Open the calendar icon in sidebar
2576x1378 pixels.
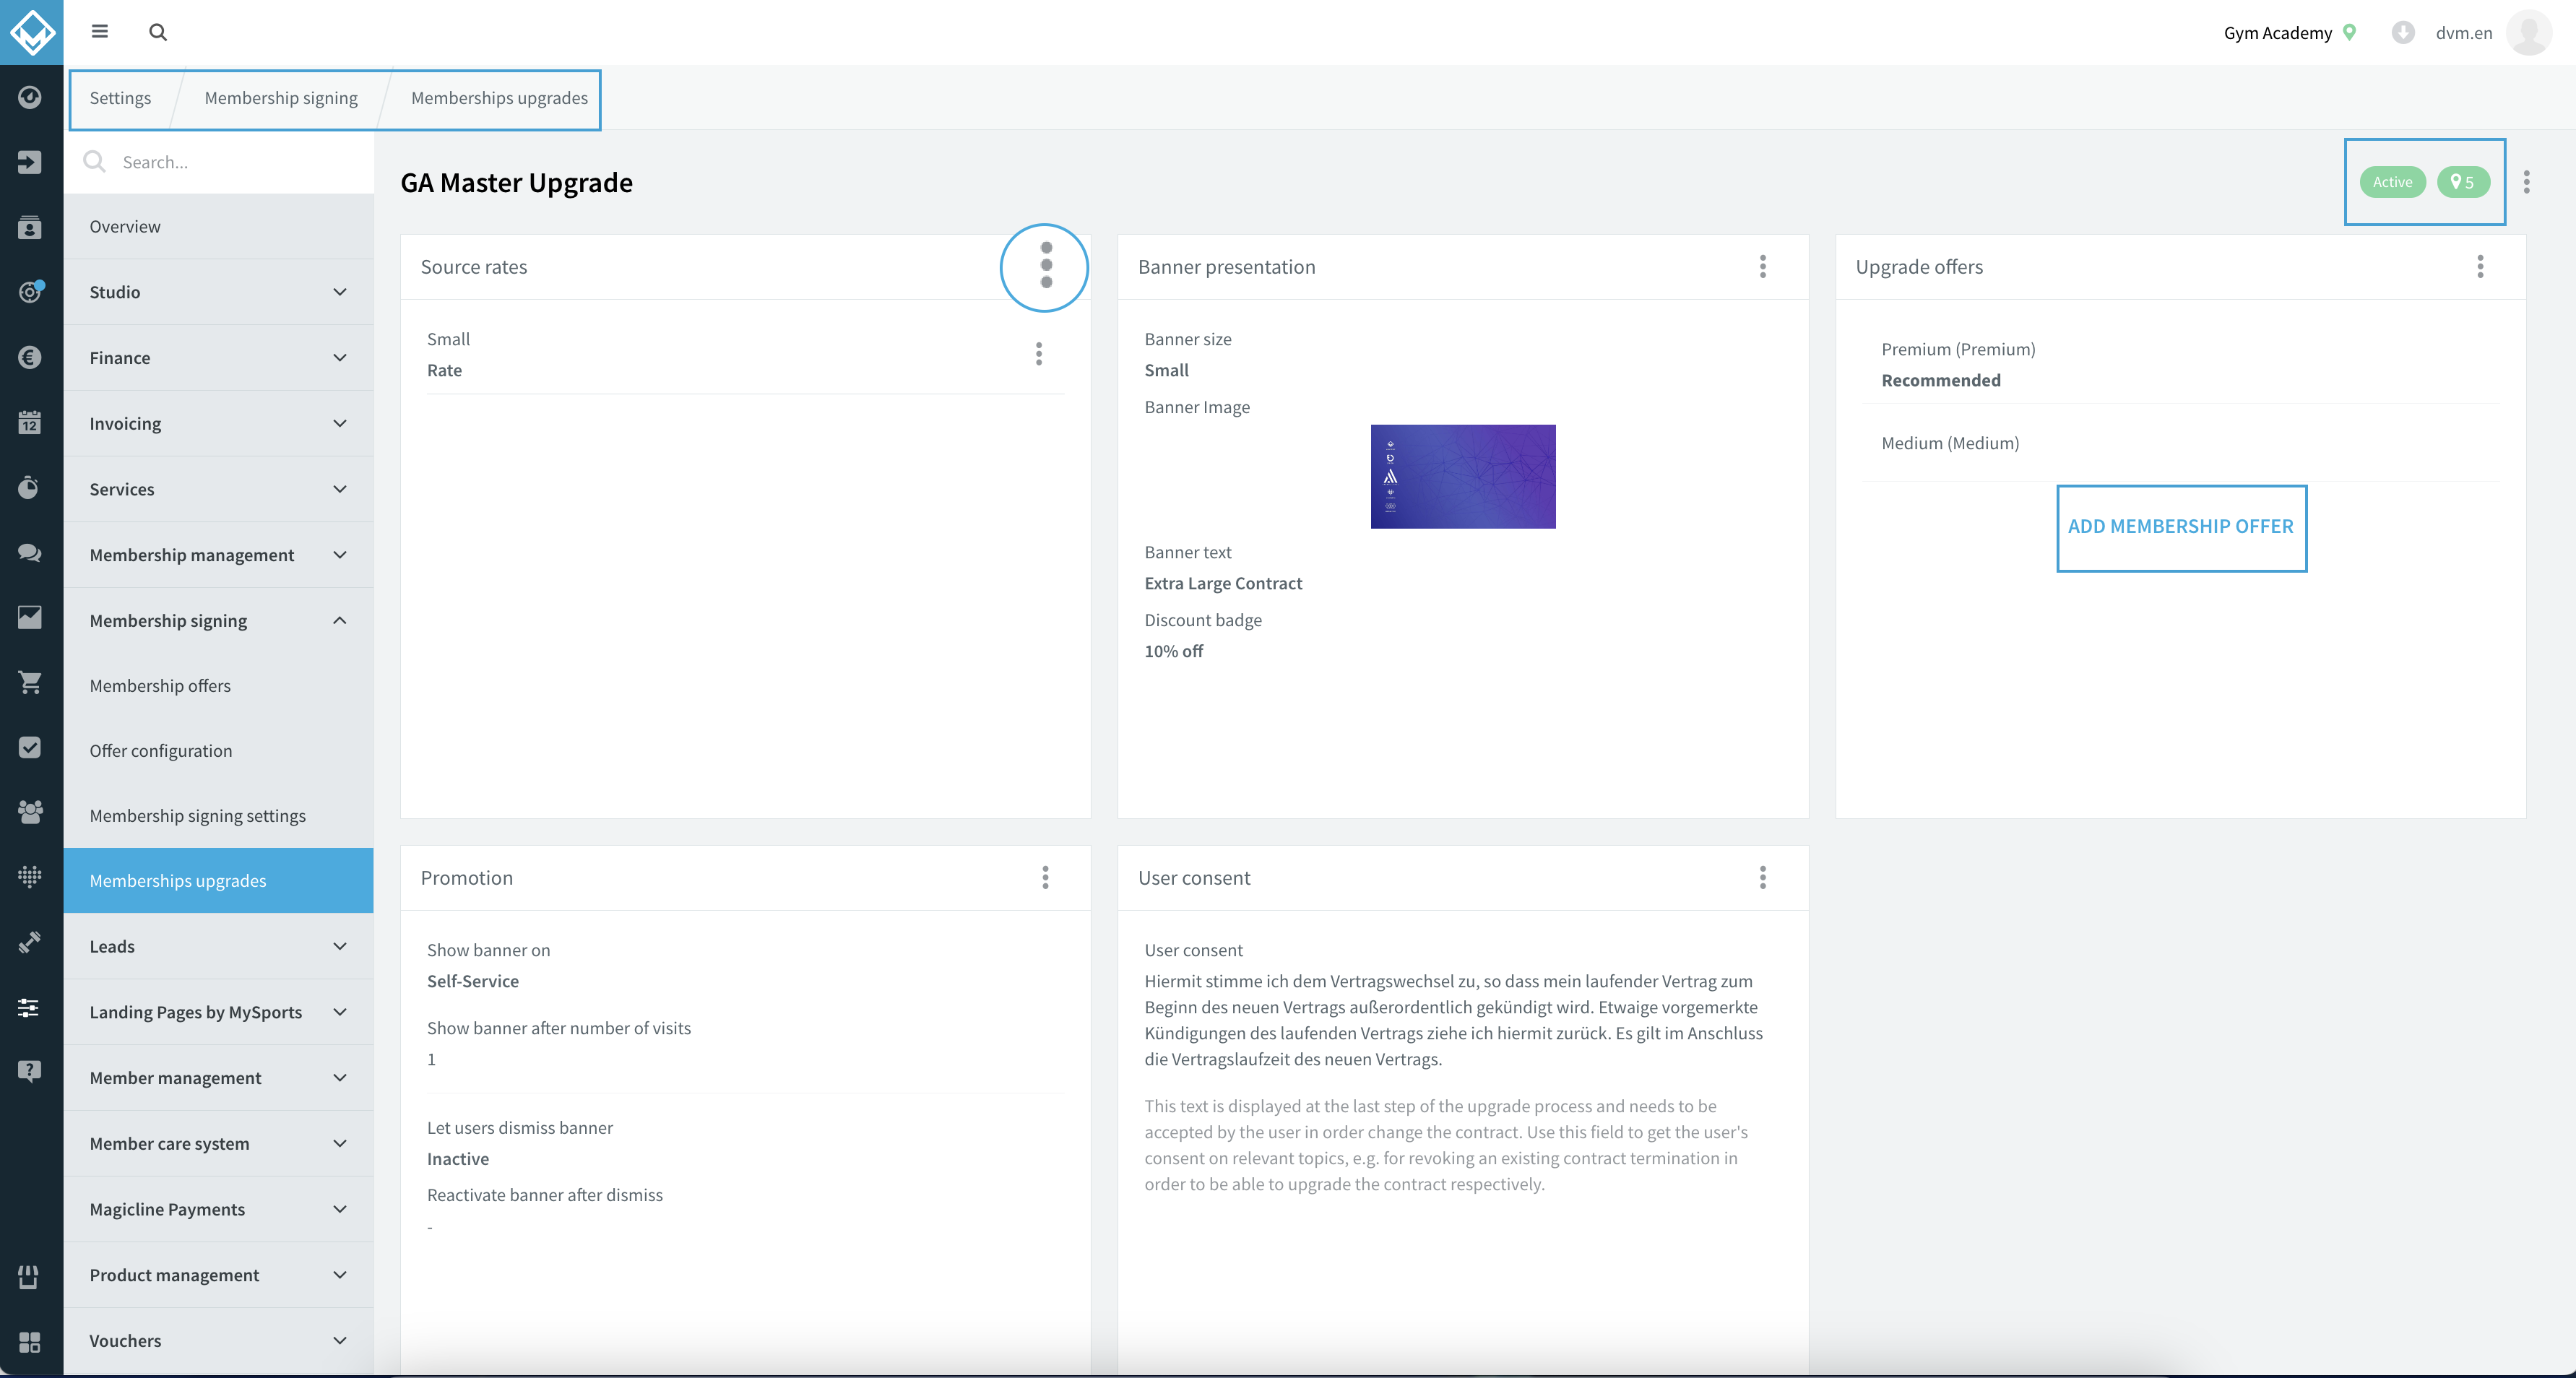pos(30,422)
